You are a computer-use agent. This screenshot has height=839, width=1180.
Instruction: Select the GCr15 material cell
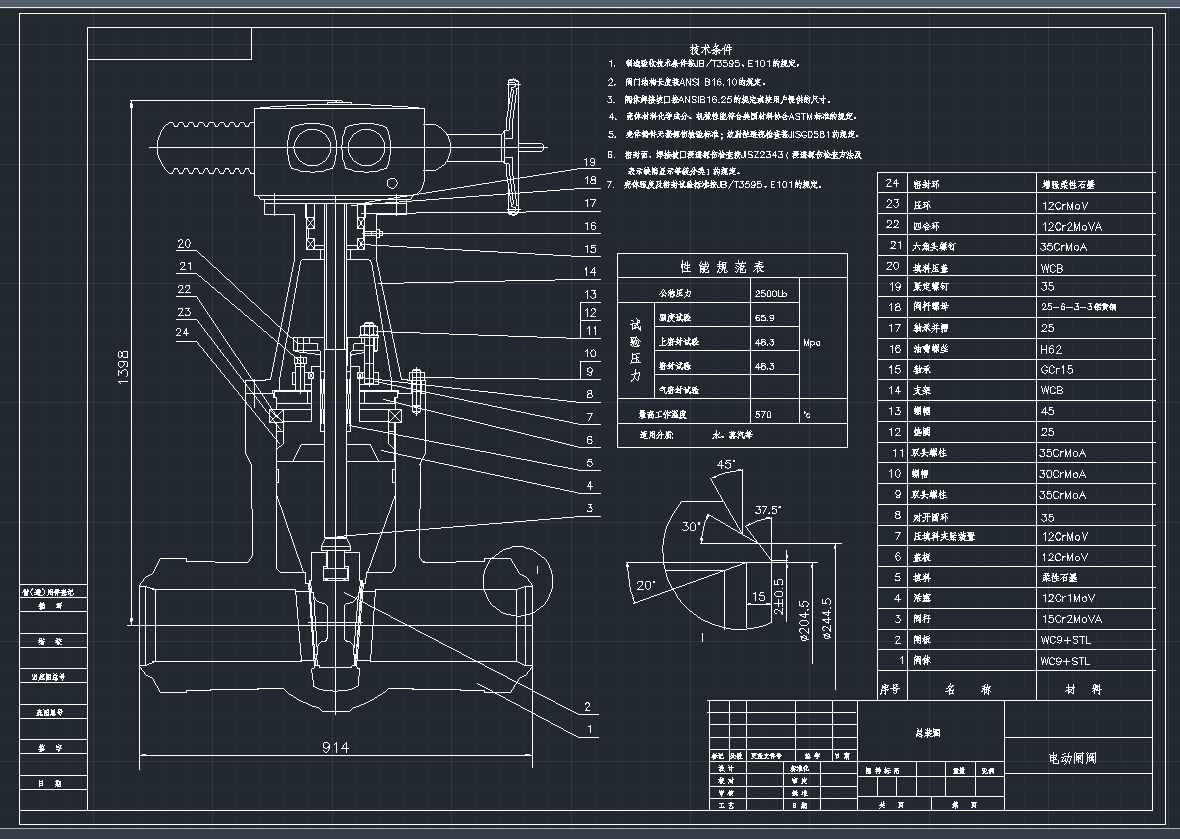1057,370
